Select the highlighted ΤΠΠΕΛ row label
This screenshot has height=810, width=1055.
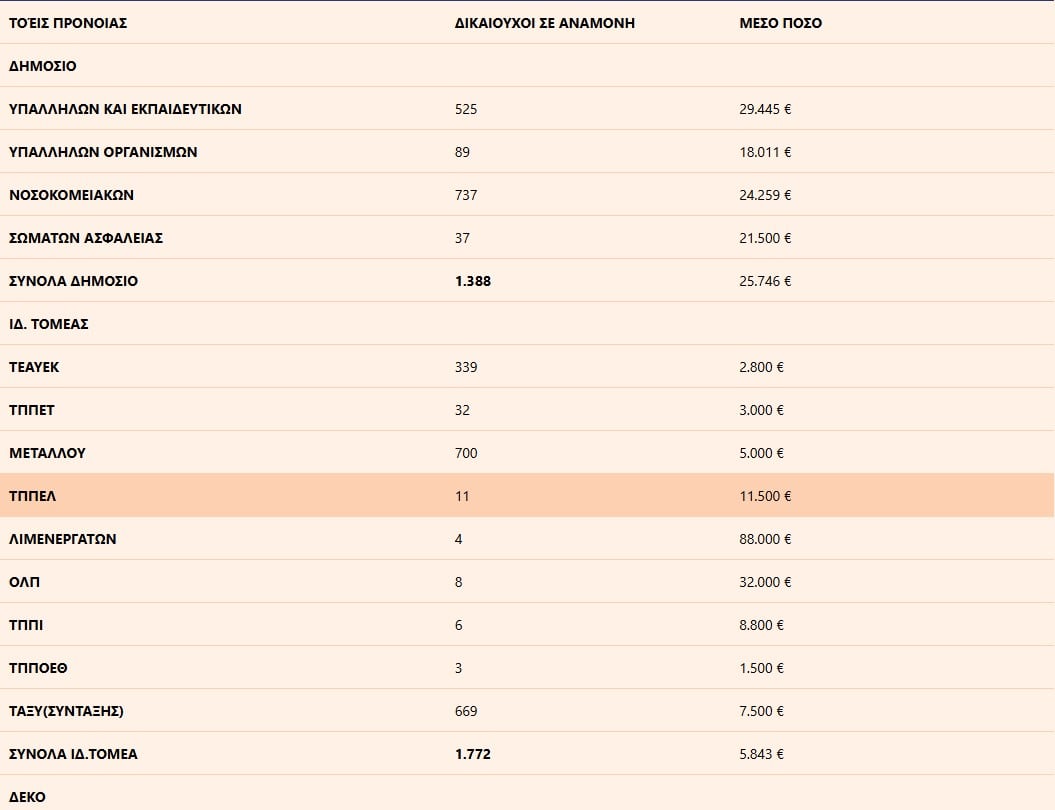(31, 496)
